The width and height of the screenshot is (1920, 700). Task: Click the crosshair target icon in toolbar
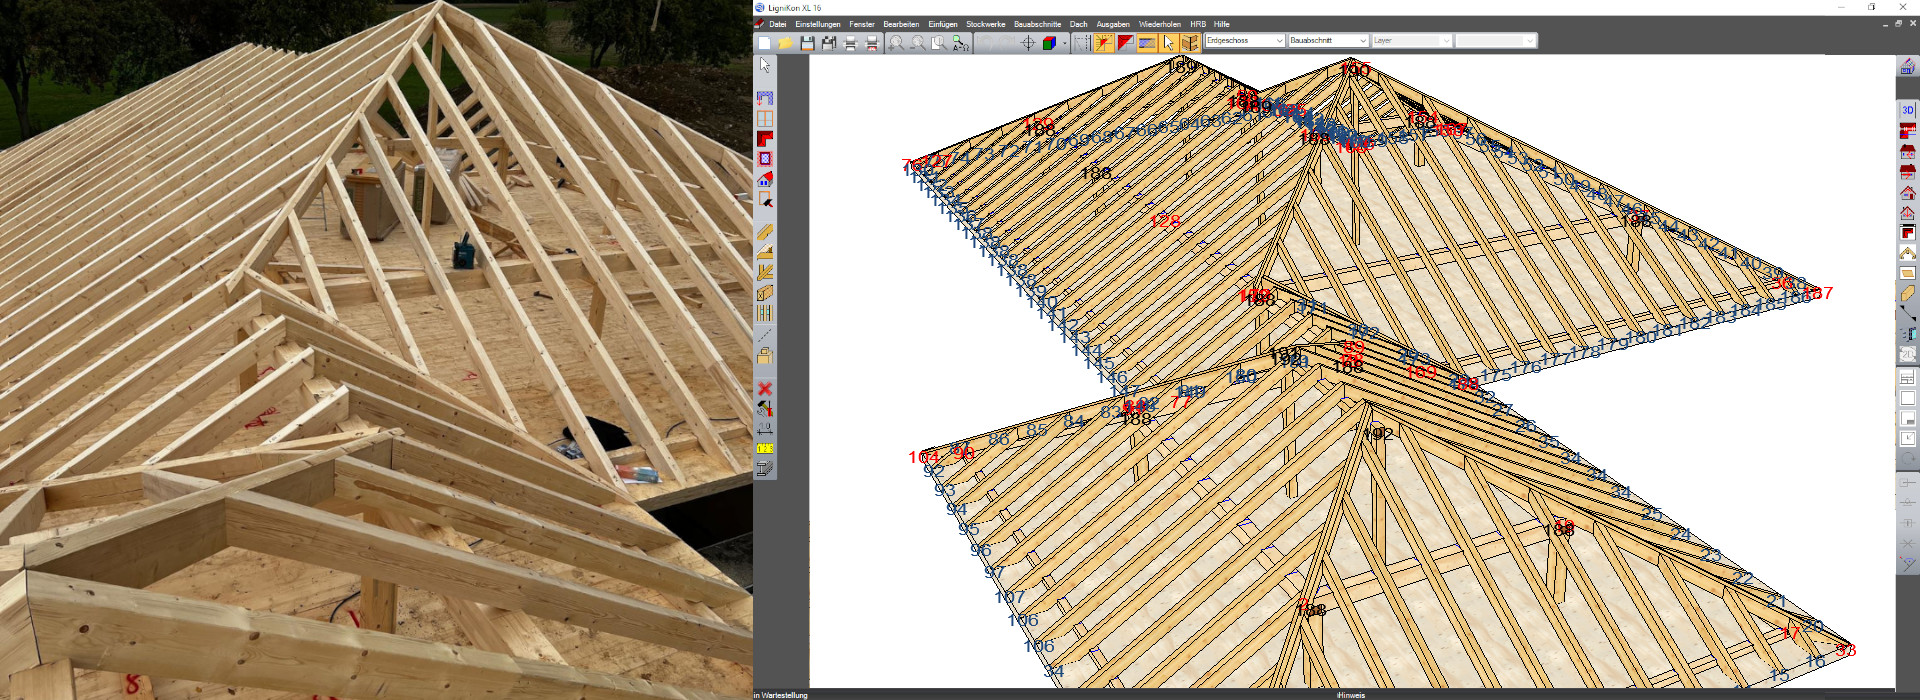(x=1027, y=43)
